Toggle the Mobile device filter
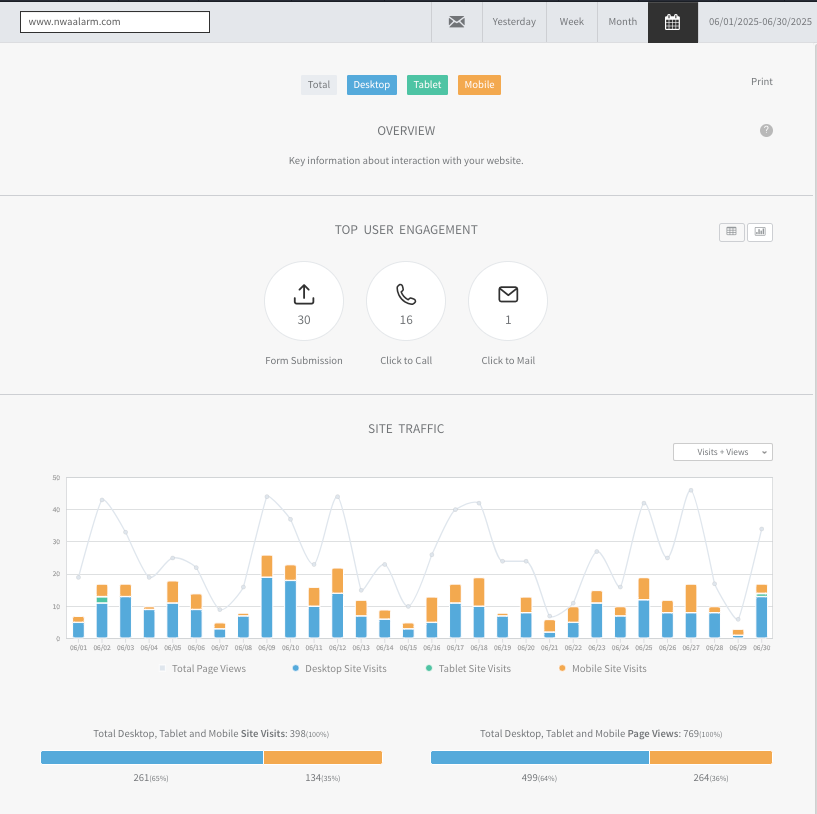The width and height of the screenshot is (817, 814). [x=479, y=85]
